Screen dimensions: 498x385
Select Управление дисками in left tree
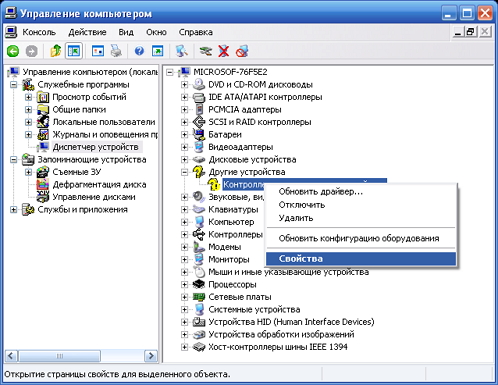(94, 197)
